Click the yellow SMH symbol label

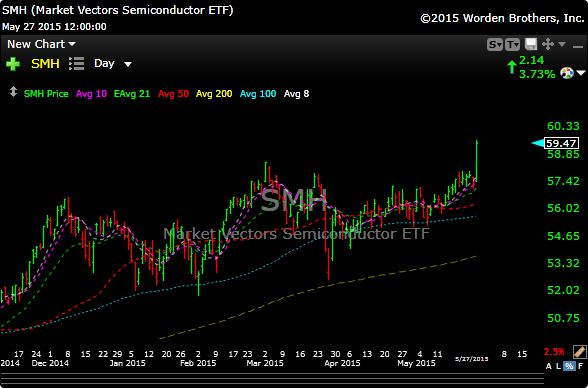pos(45,64)
